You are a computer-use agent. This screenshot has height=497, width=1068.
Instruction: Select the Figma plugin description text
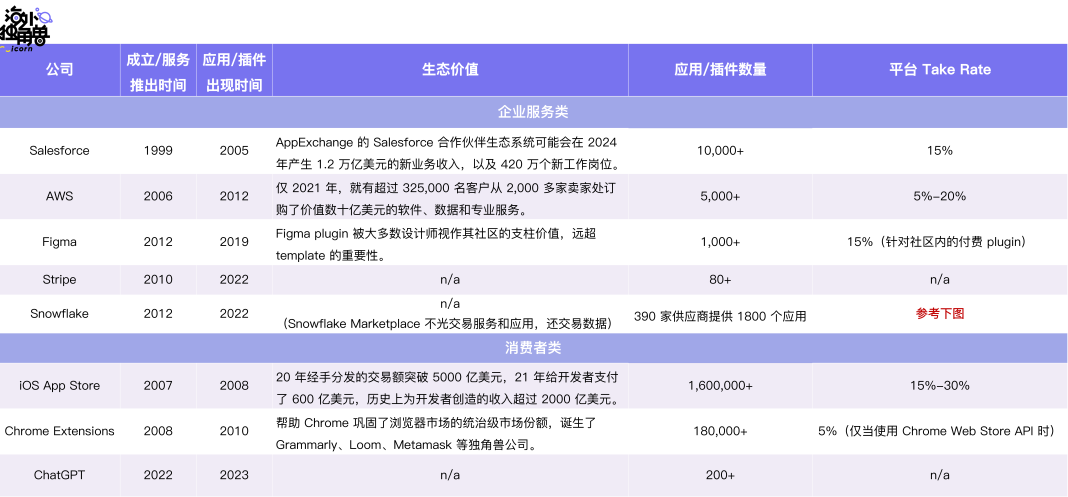436,244
